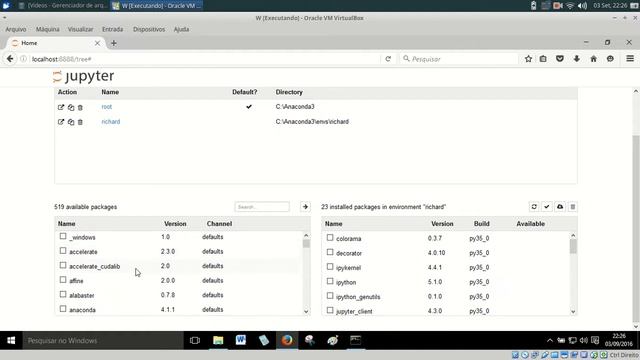Screen dimensions: 640x360
Task: Check the accelerate package box
Action: pyautogui.click(x=63, y=251)
